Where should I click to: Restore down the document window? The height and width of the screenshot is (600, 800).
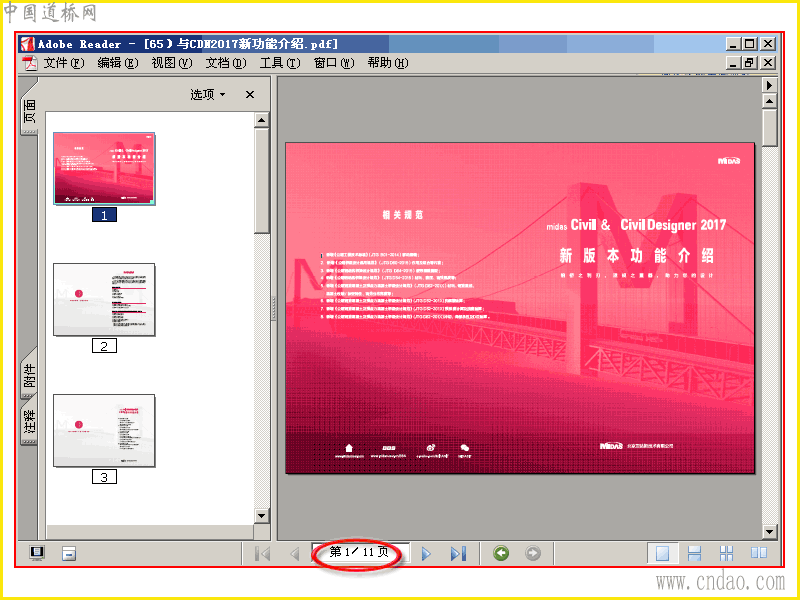(749, 63)
